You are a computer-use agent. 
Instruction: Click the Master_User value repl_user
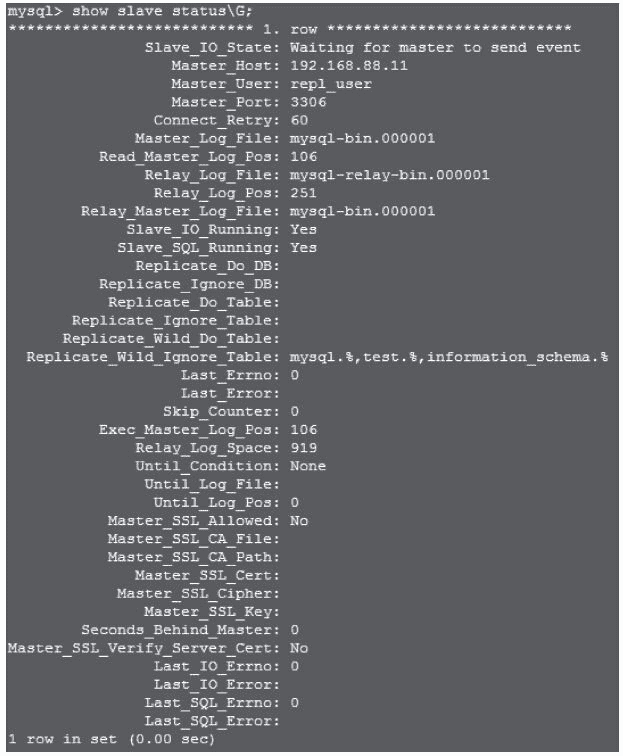[330, 84]
